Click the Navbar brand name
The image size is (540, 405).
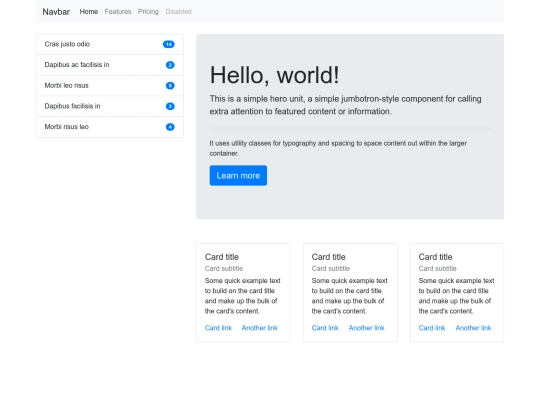tap(56, 12)
